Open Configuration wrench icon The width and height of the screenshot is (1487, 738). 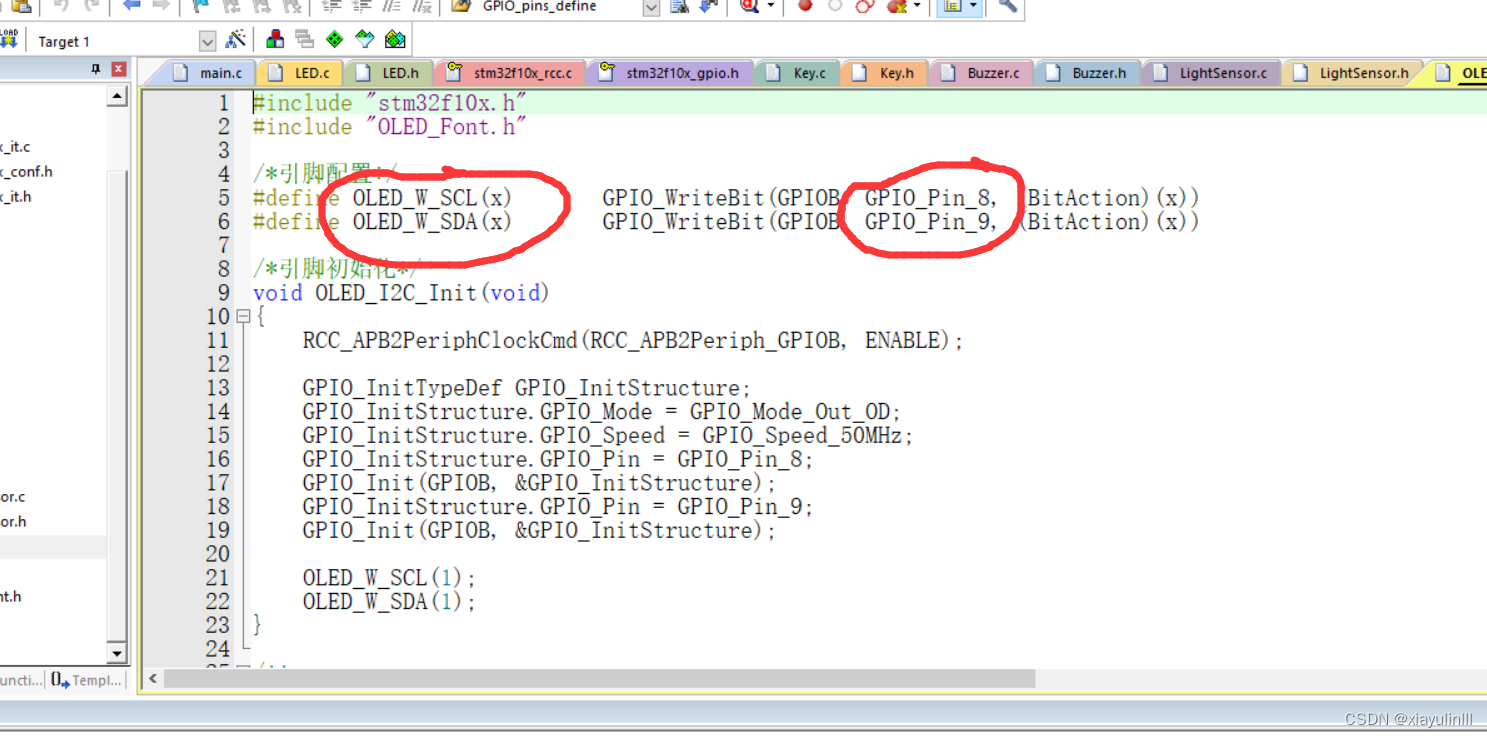tap(1008, 6)
